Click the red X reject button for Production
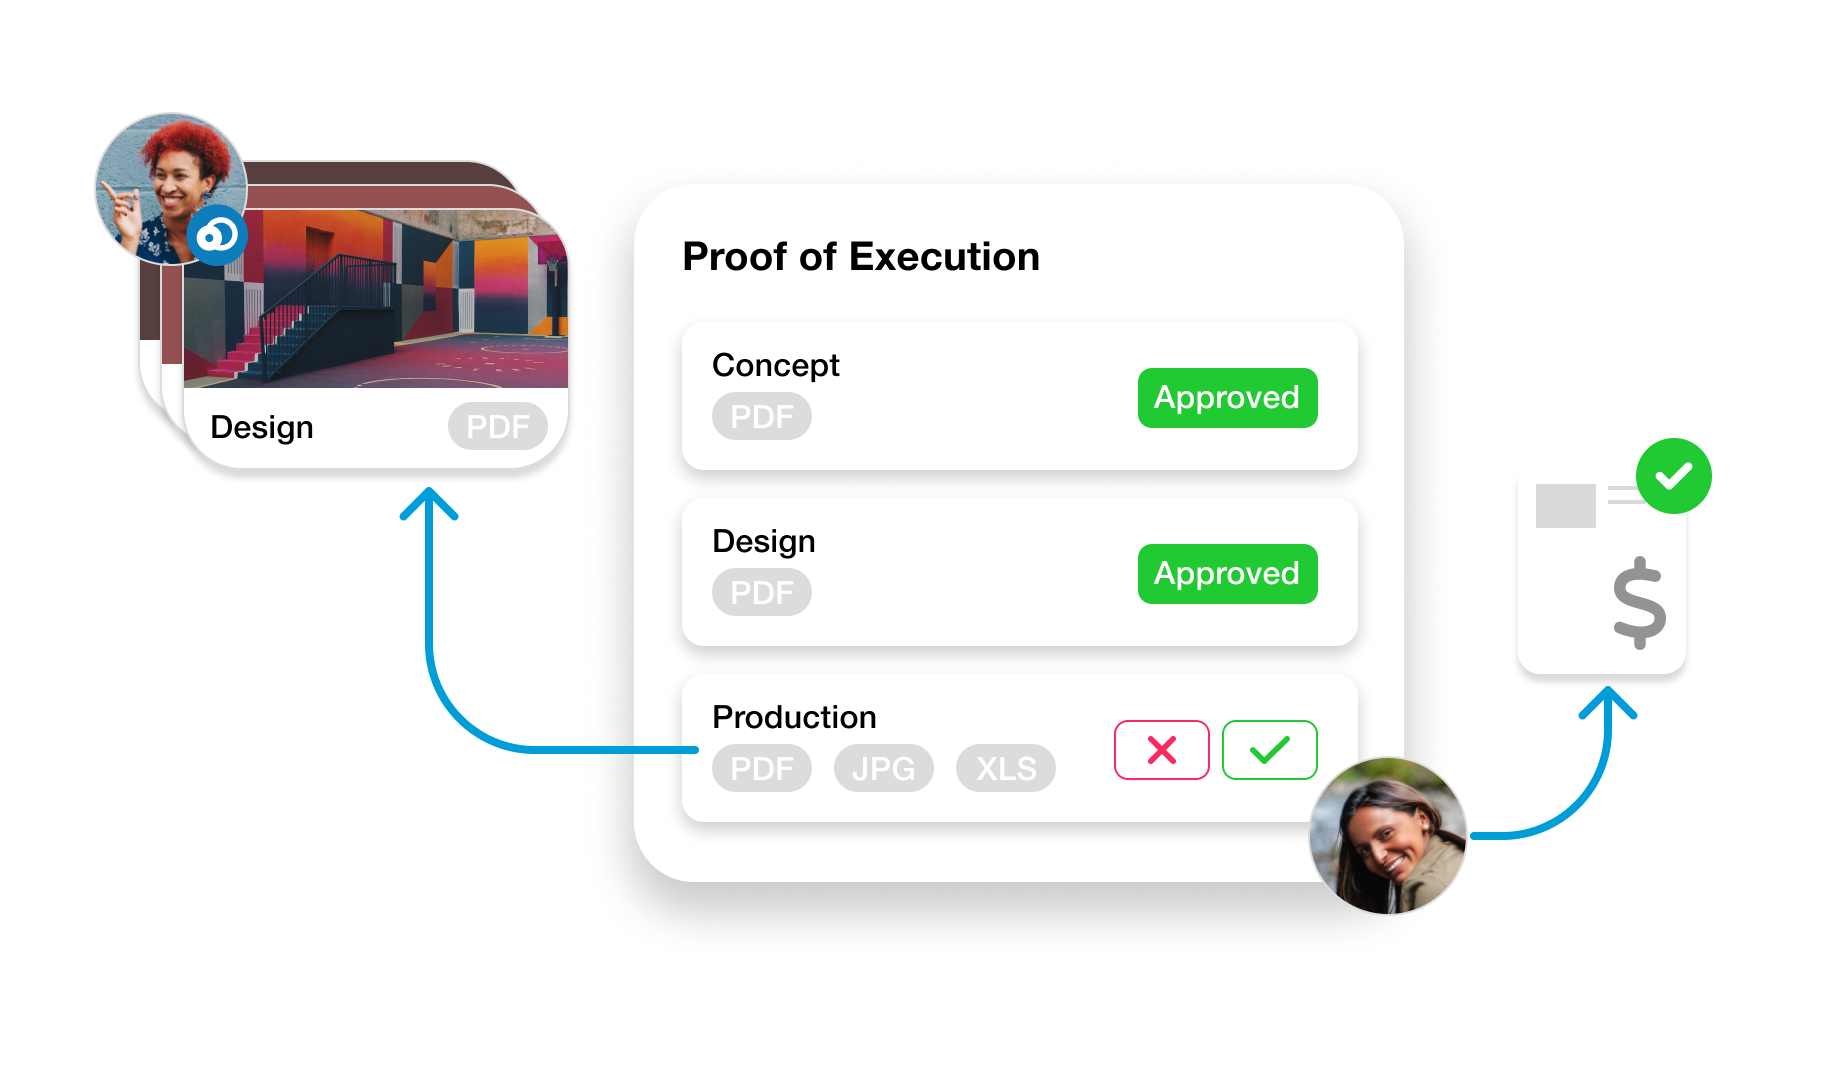1822x1088 pixels. pos(1161,749)
